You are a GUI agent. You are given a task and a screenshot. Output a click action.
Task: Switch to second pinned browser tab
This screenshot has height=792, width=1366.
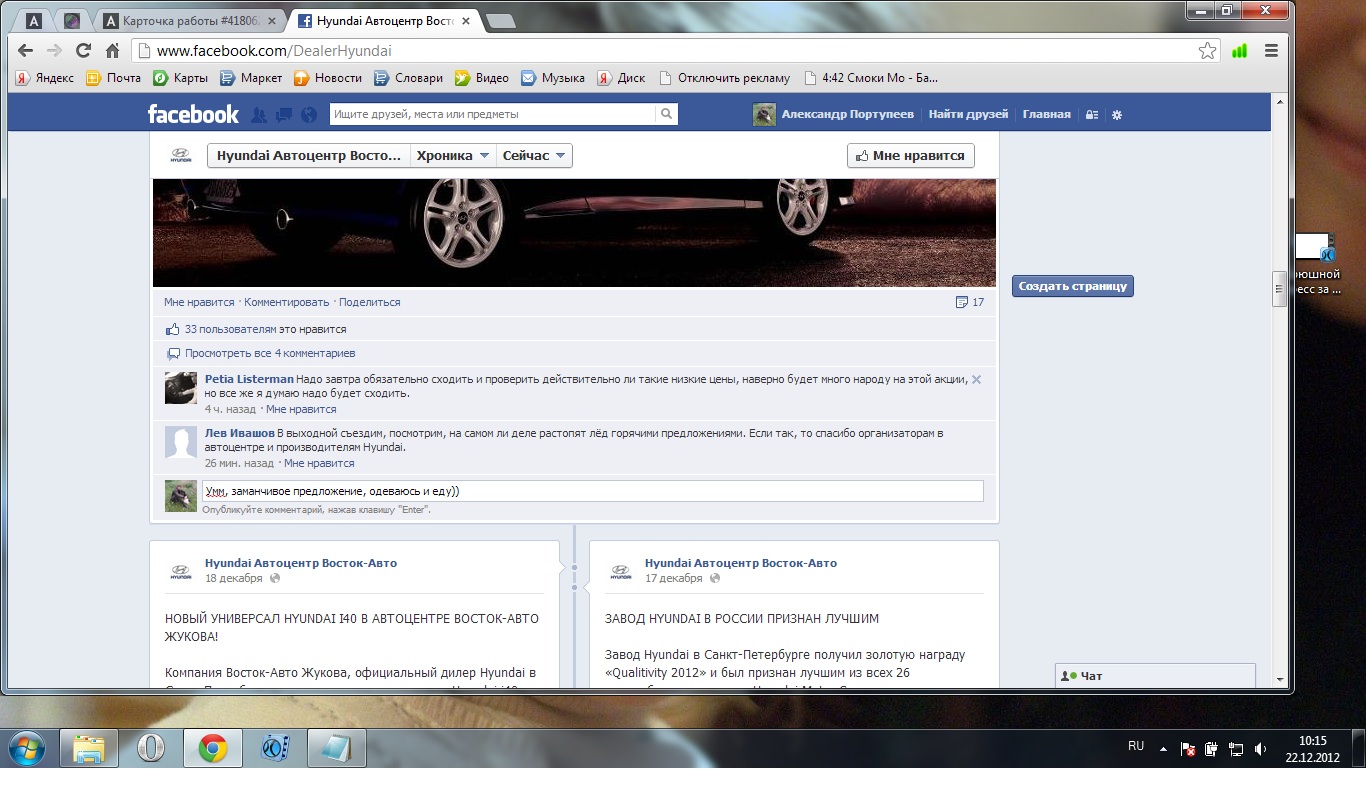tap(71, 20)
